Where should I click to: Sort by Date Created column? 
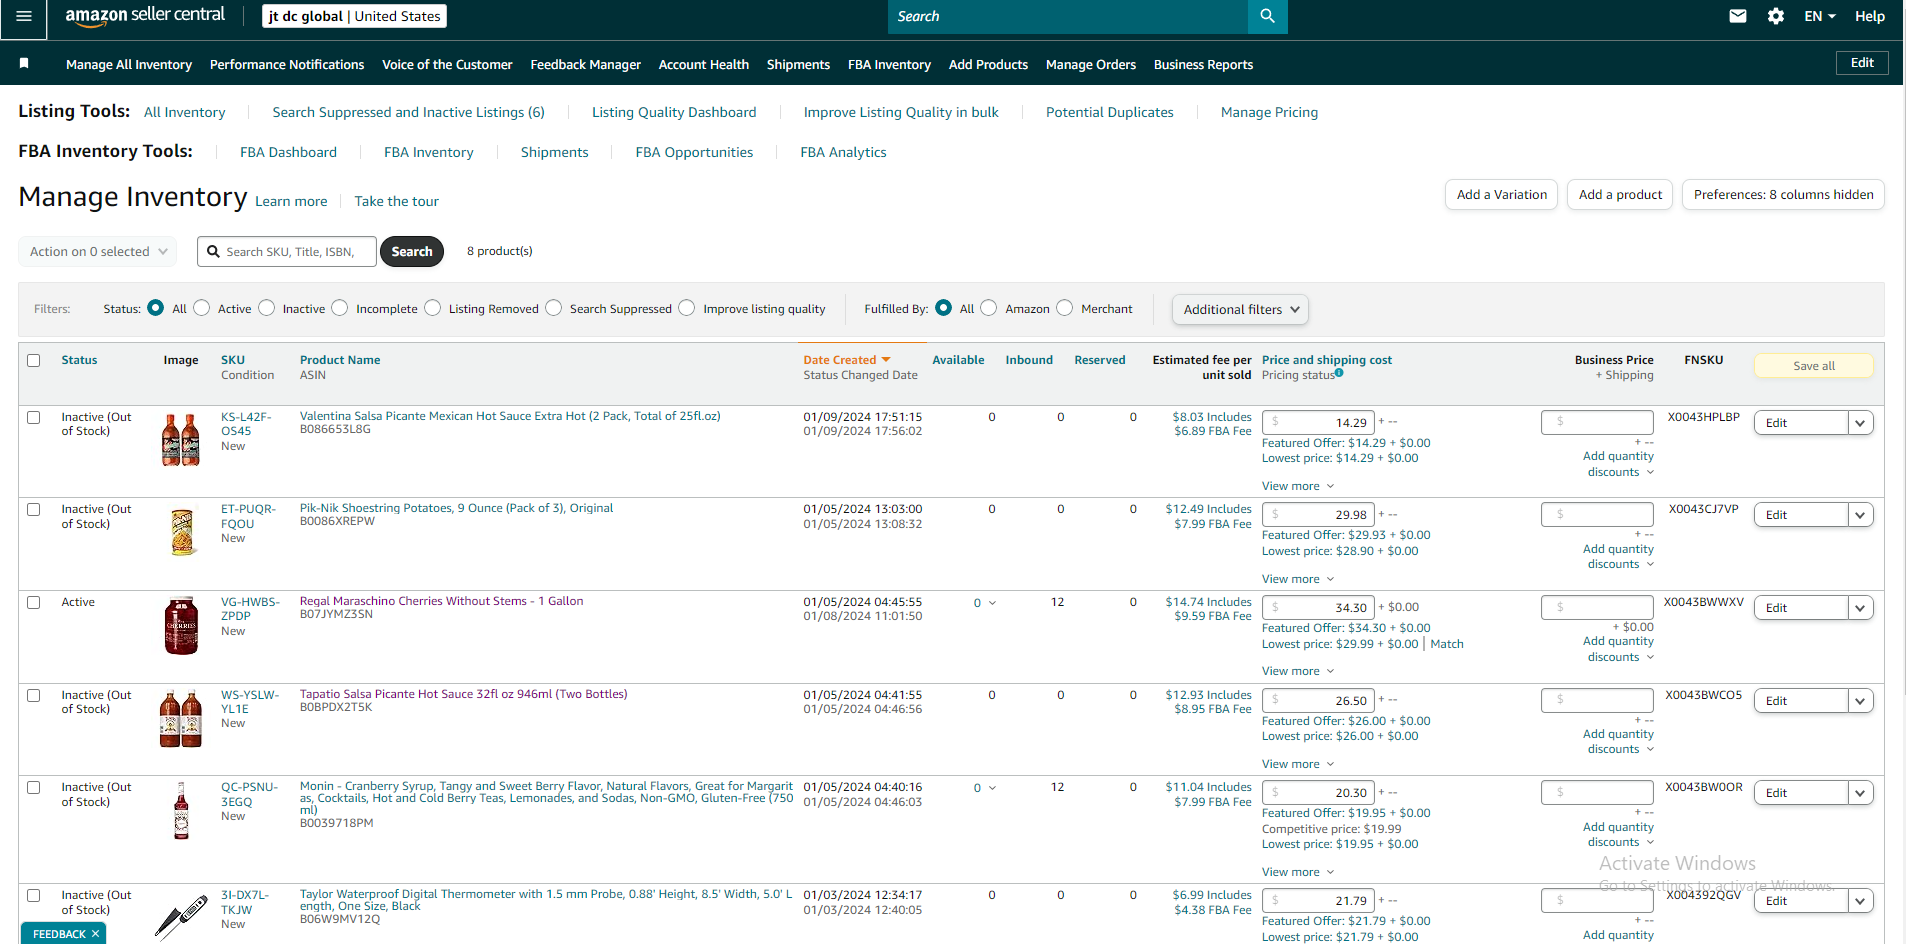tap(846, 360)
